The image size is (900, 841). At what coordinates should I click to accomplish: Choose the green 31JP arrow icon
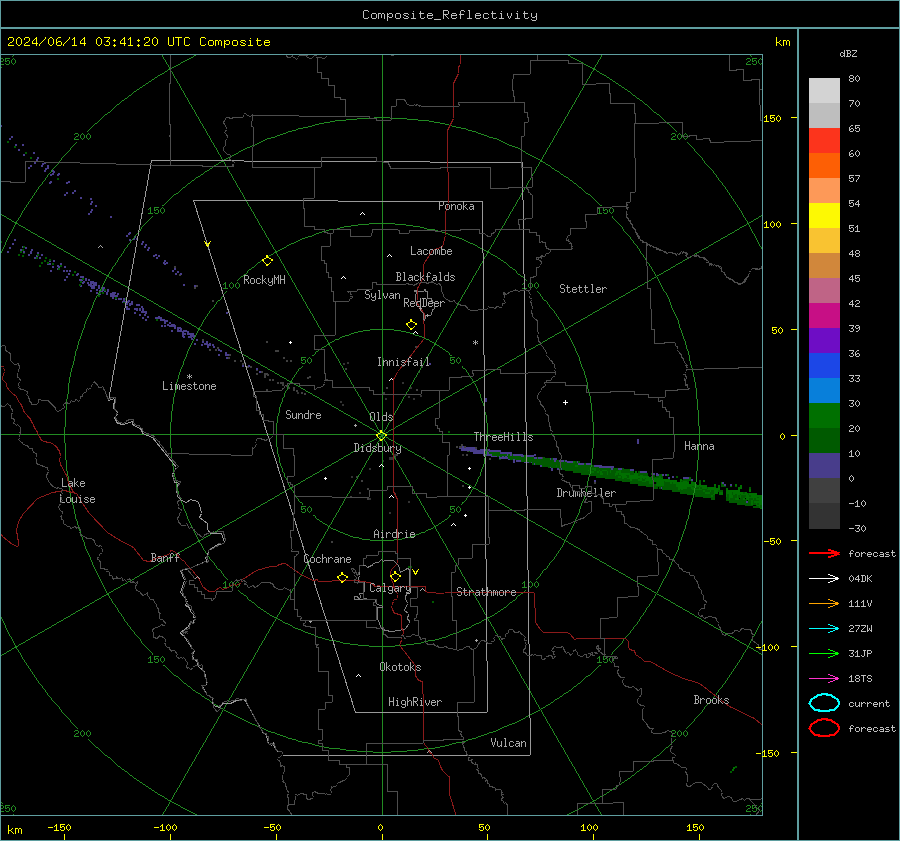(824, 653)
